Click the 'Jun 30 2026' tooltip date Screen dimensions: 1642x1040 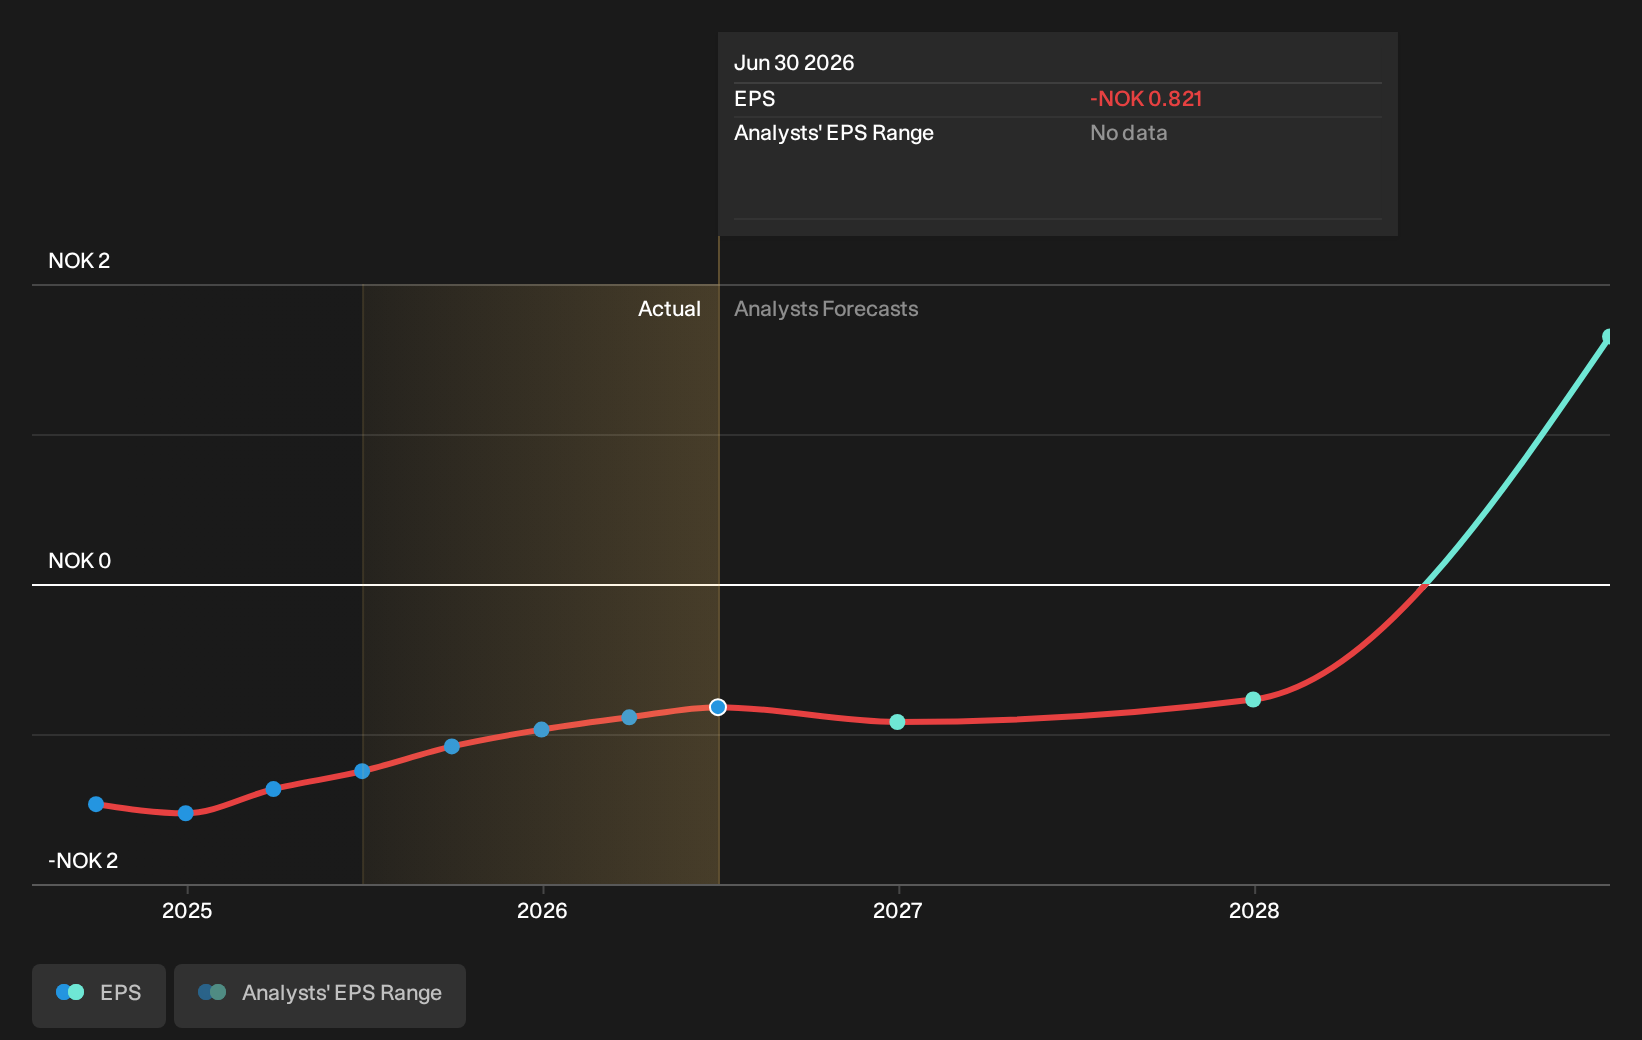[x=794, y=63]
